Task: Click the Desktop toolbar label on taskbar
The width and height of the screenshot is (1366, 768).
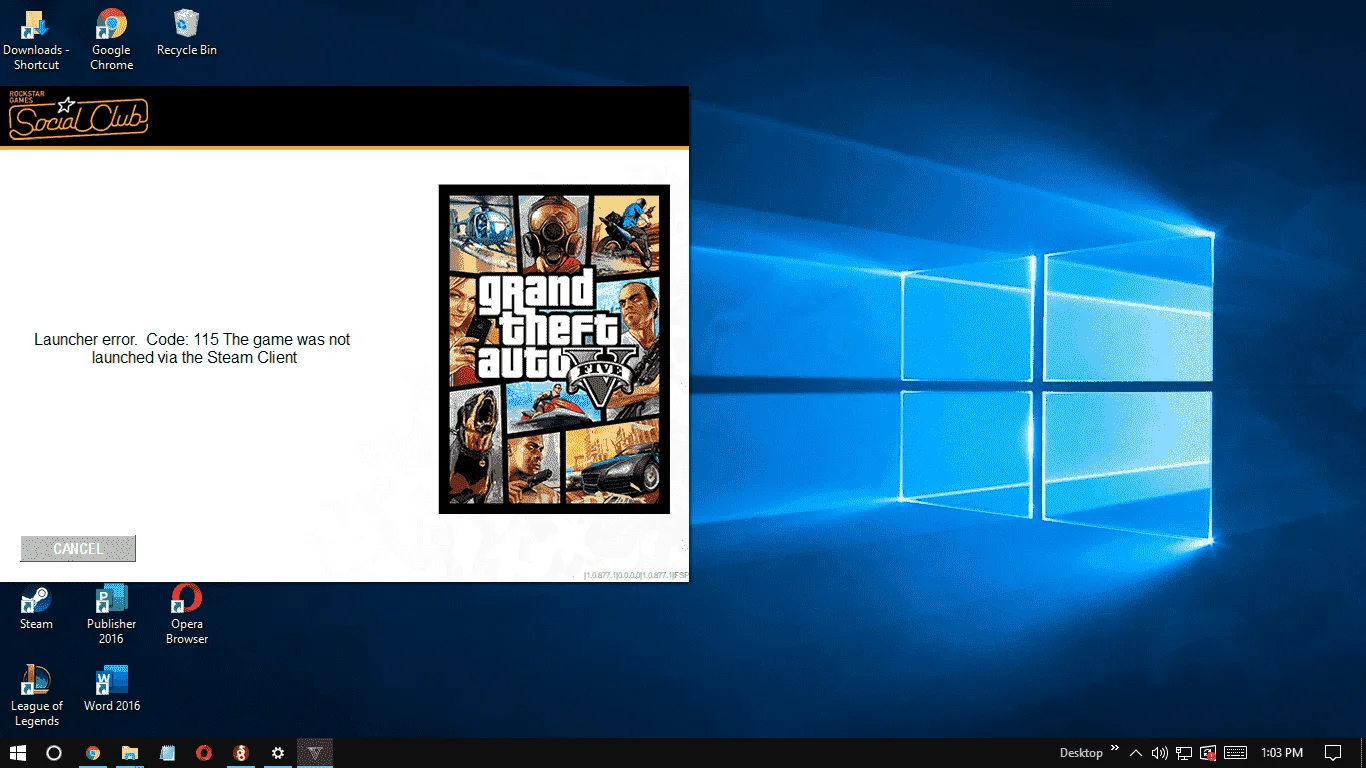Action: (x=1081, y=752)
